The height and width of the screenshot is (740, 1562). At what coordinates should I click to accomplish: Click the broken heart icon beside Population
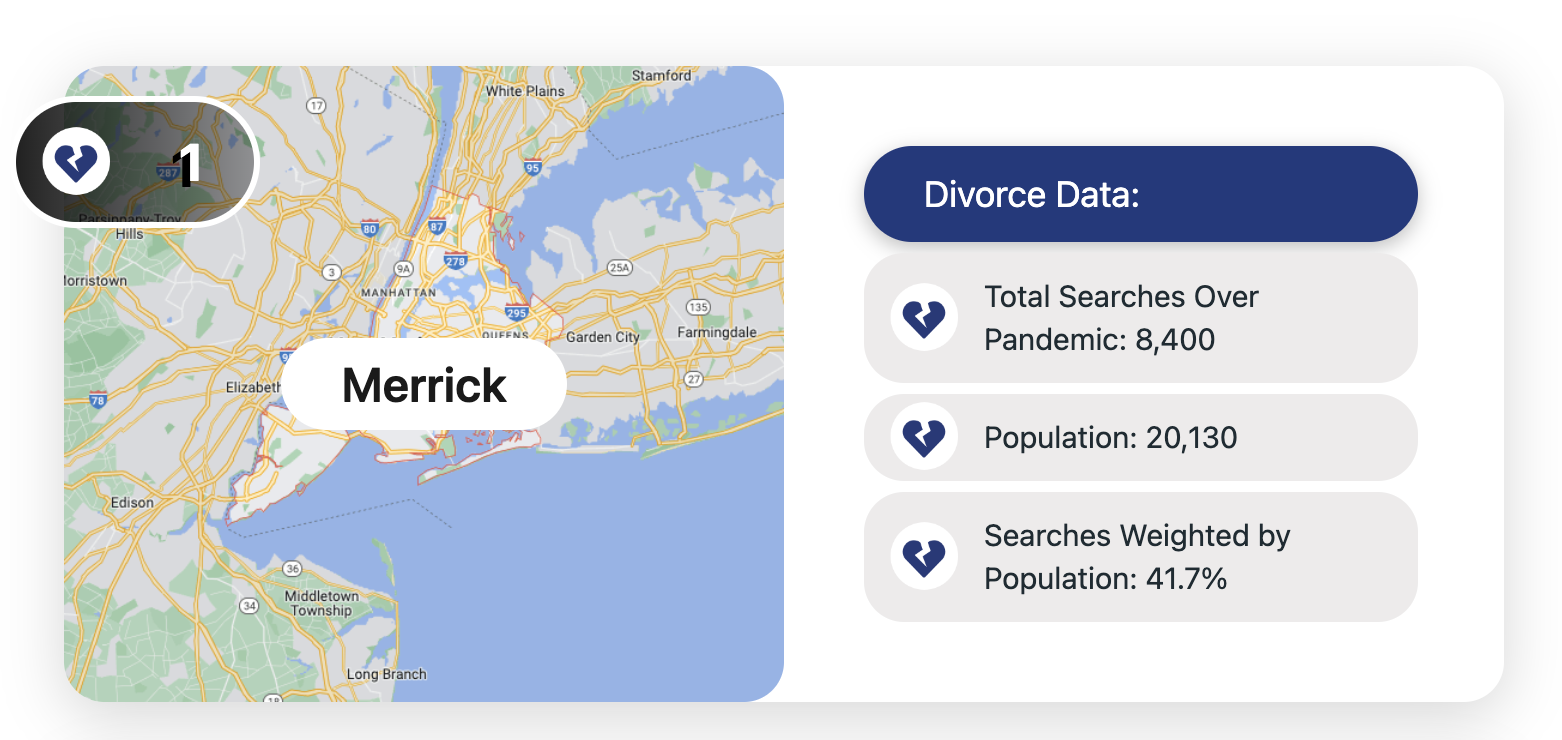[x=924, y=437]
